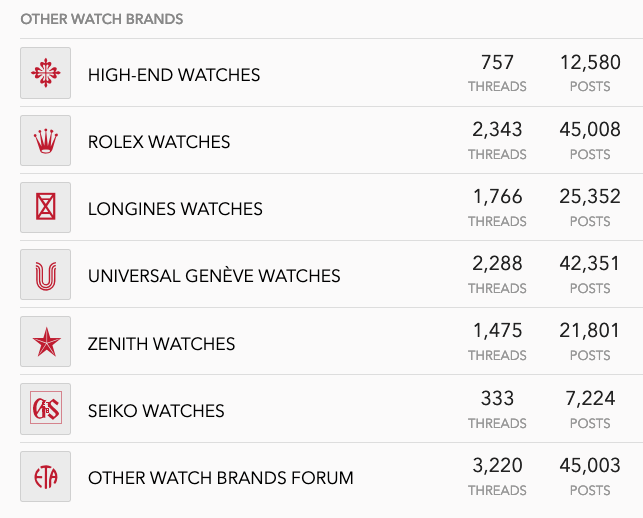Select the Seiko Watches forum
This screenshot has width=643, height=518.
pos(156,411)
